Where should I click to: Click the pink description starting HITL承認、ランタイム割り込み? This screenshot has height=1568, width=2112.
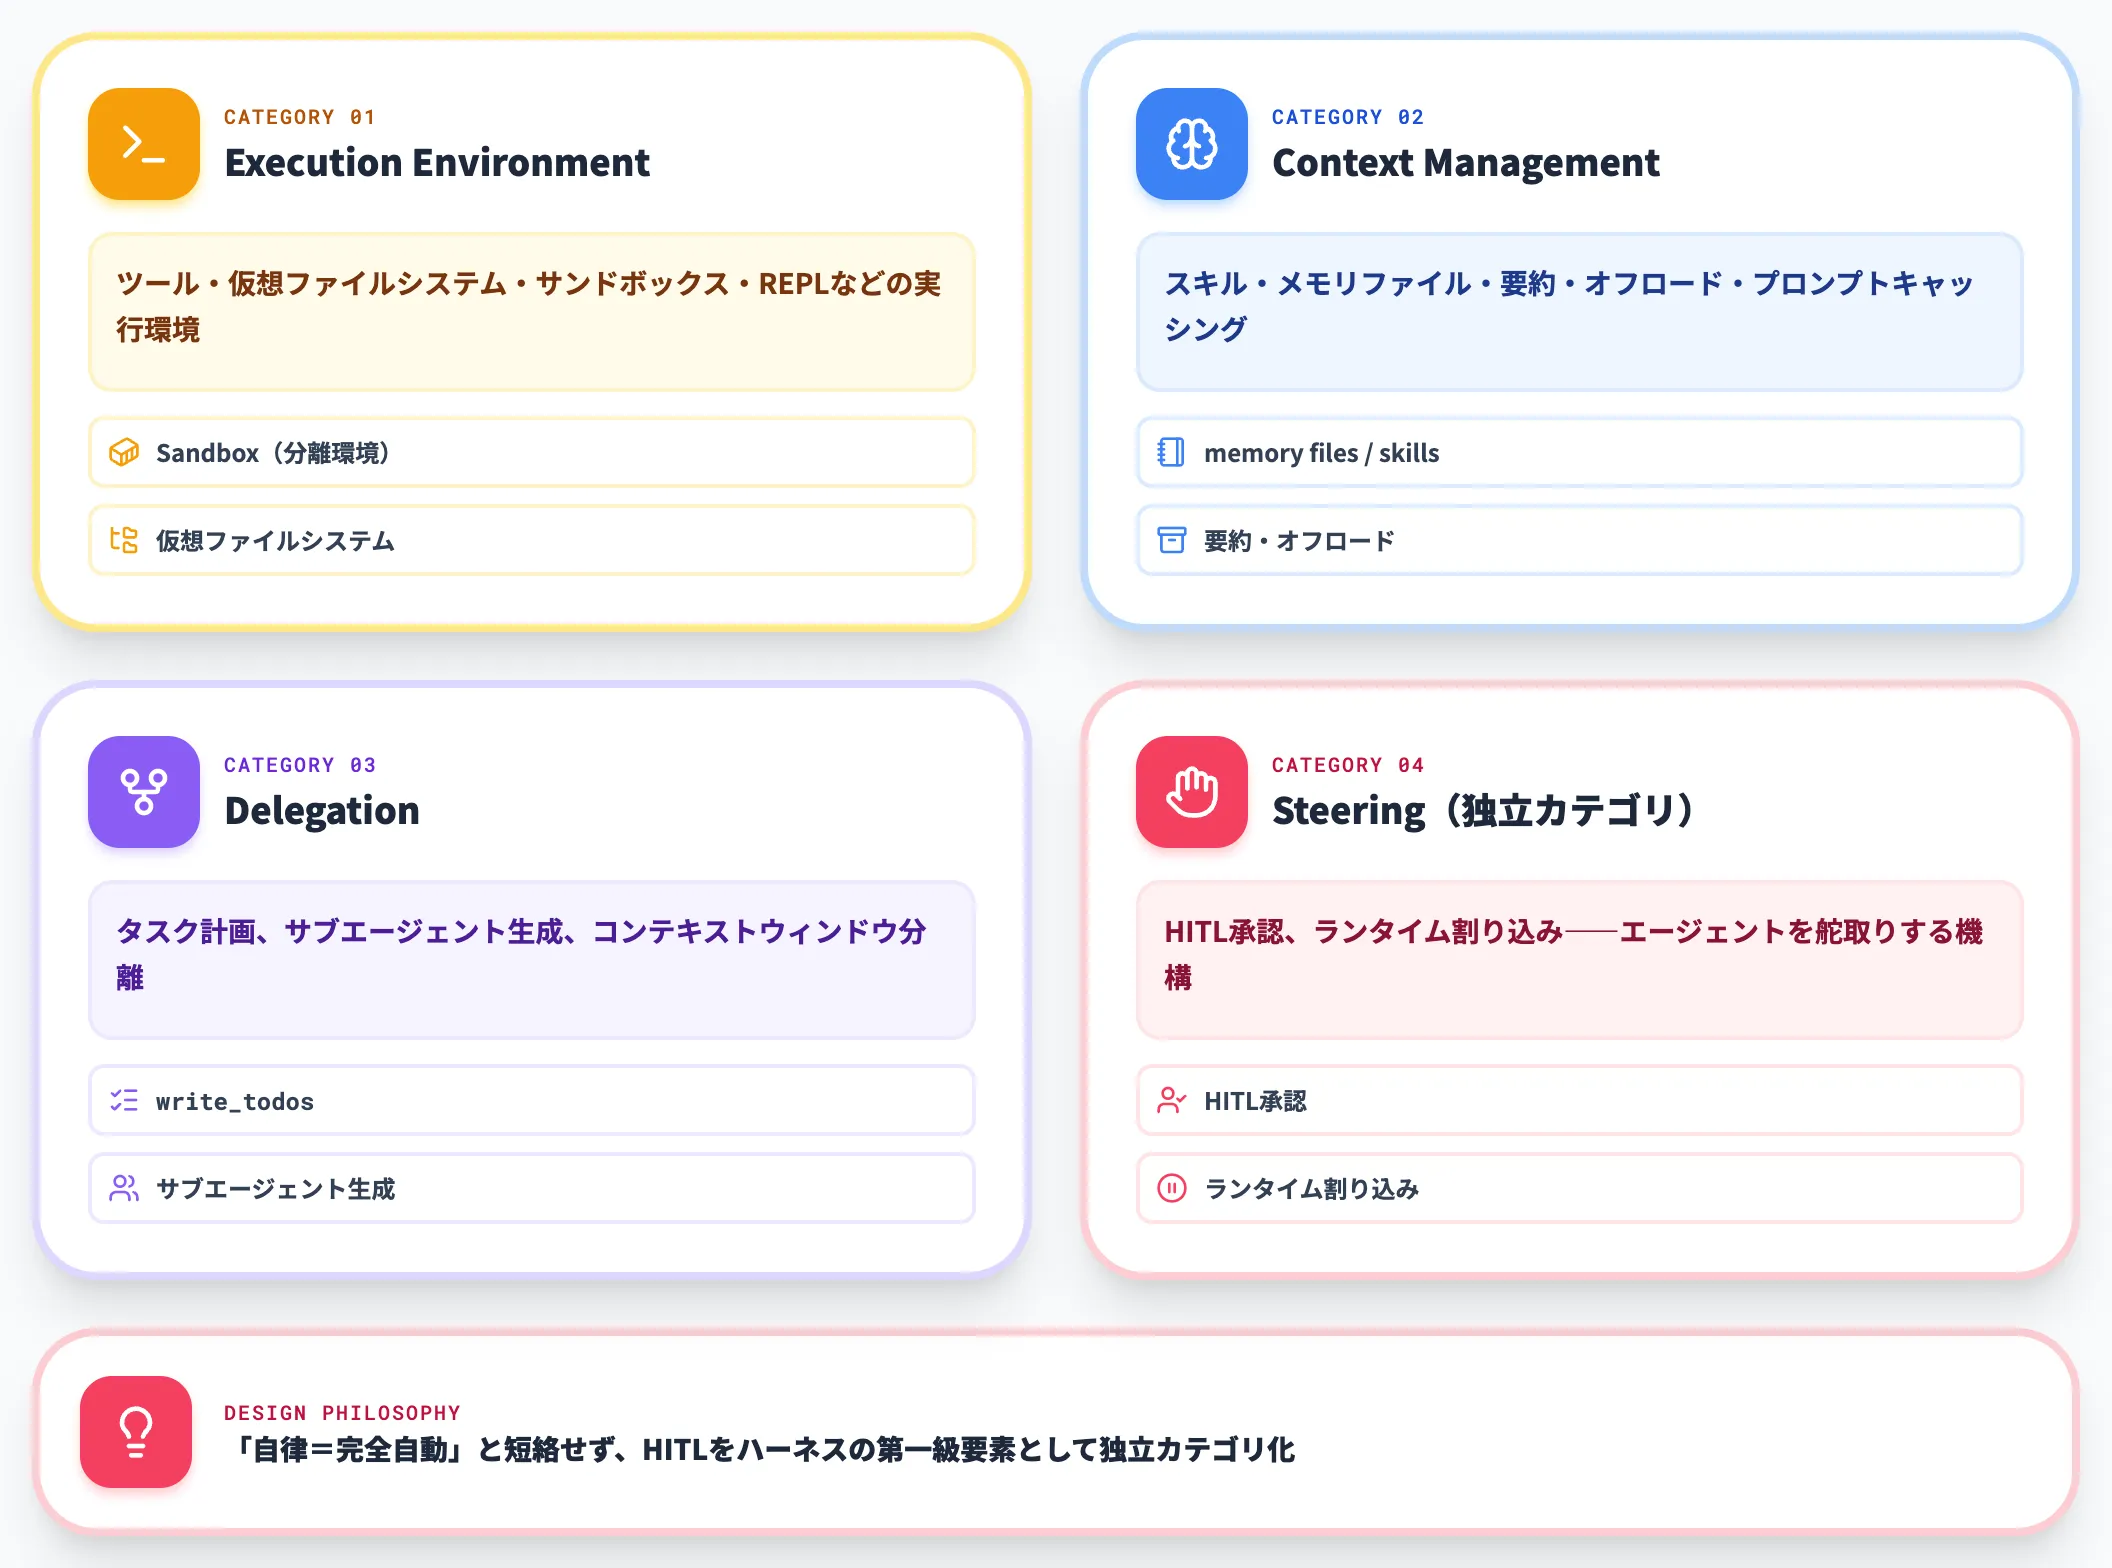[1580, 960]
